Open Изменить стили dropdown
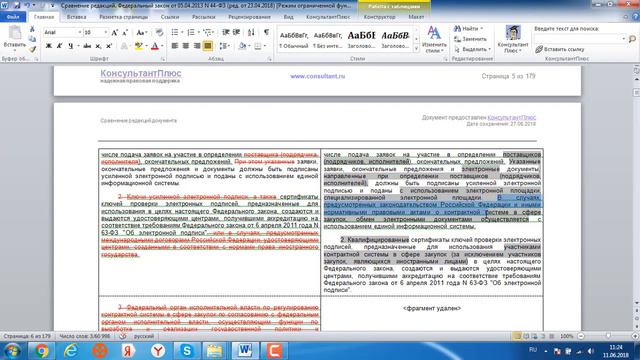Screen dimensions: 640x360 coord(434,39)
